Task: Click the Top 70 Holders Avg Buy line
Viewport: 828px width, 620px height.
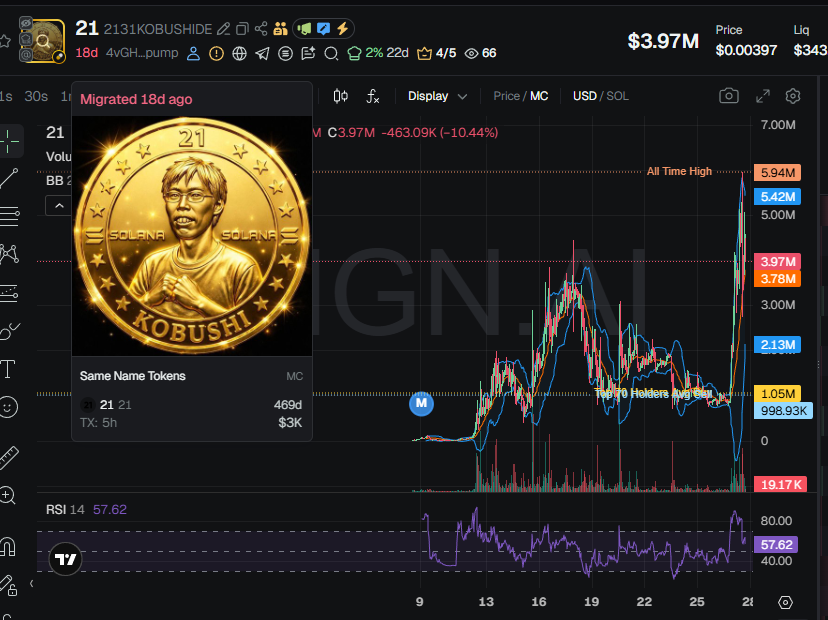Action: 653,393
